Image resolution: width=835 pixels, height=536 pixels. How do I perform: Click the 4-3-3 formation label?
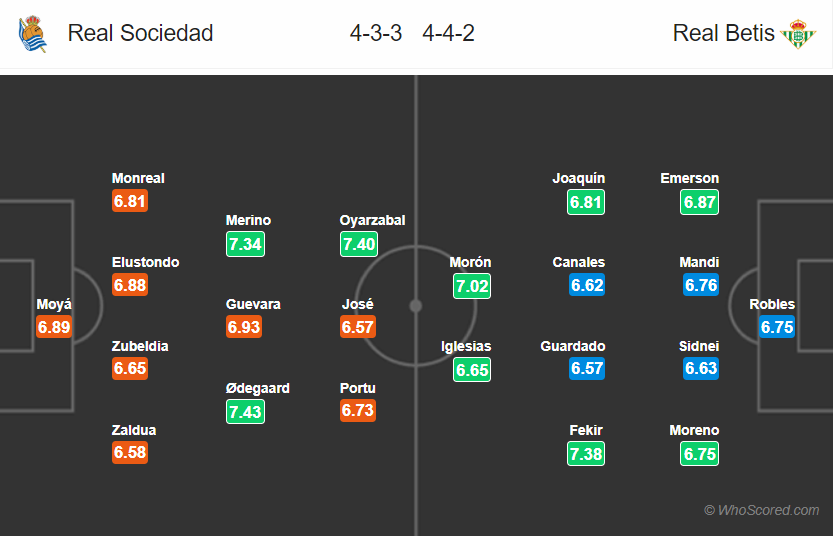(x=376, y=33)
